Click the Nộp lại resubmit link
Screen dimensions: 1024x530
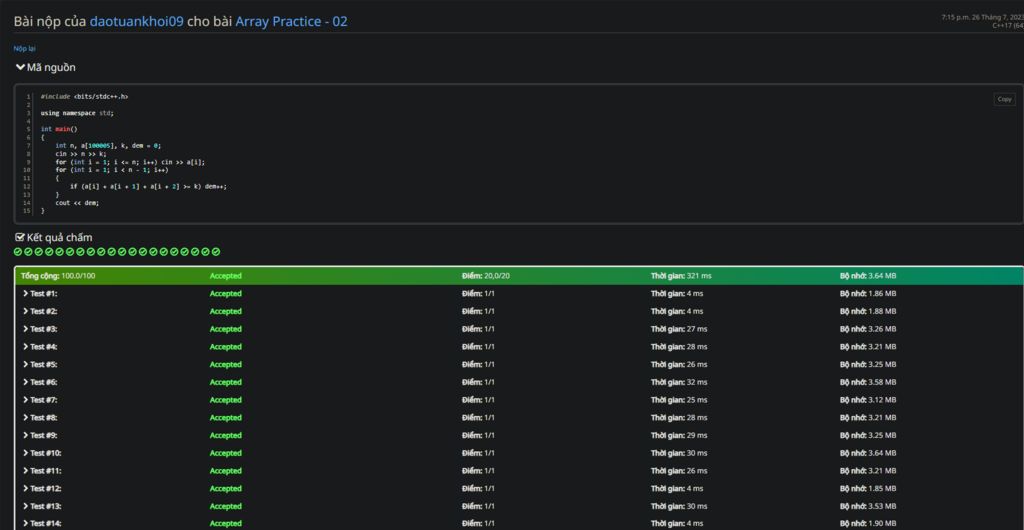[x=25, y=48]
